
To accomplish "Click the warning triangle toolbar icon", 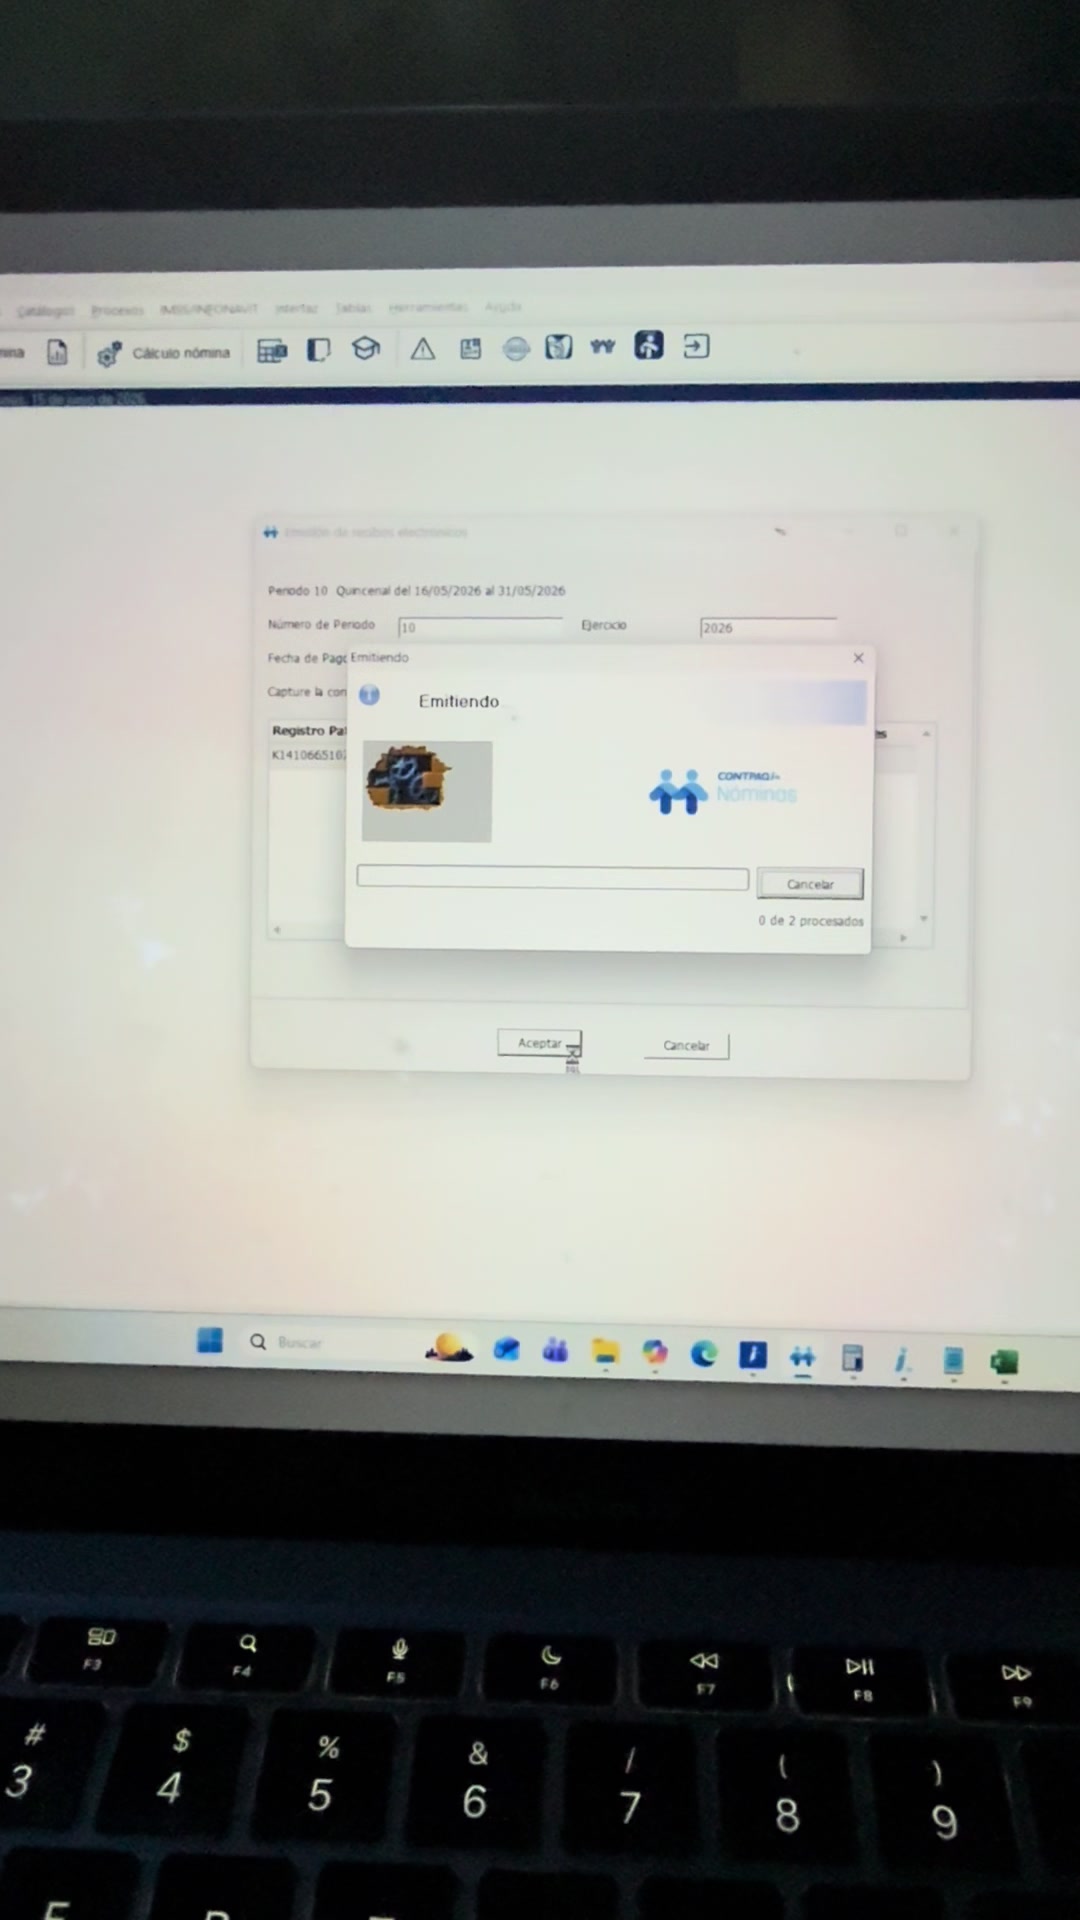I will pos(423,348).
